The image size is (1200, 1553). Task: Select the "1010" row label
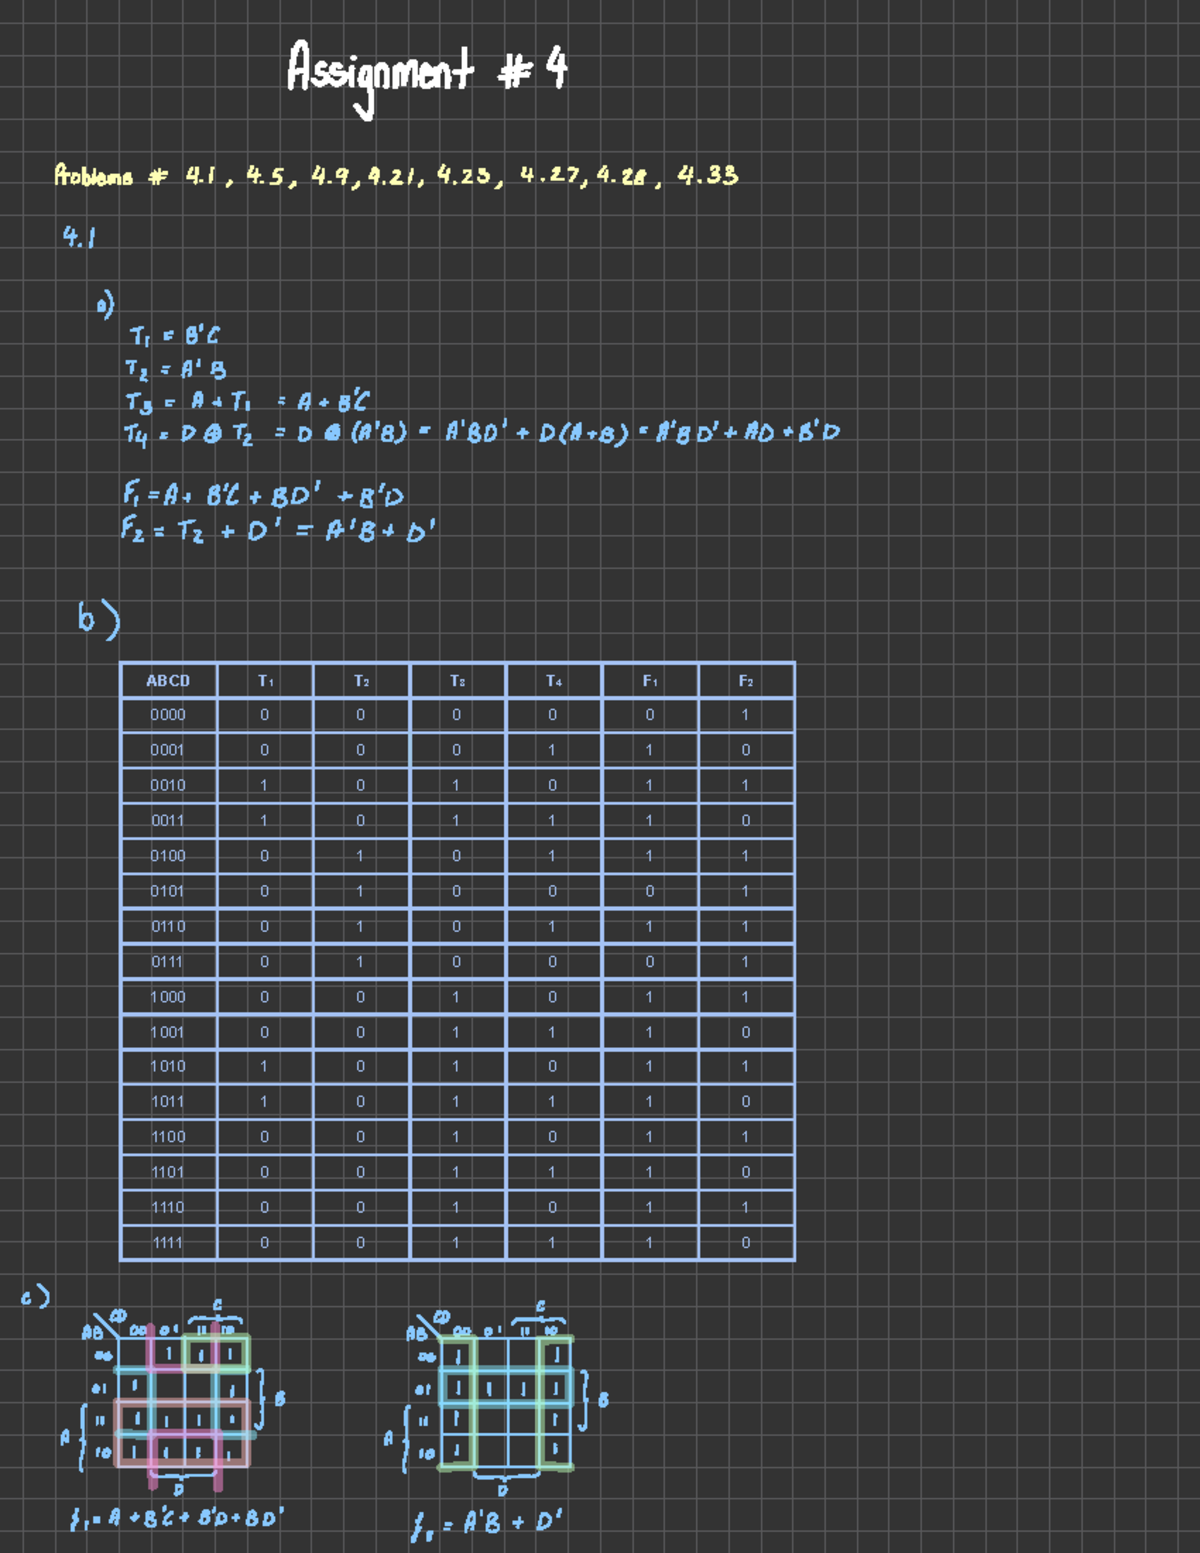tap(168, 1066)
